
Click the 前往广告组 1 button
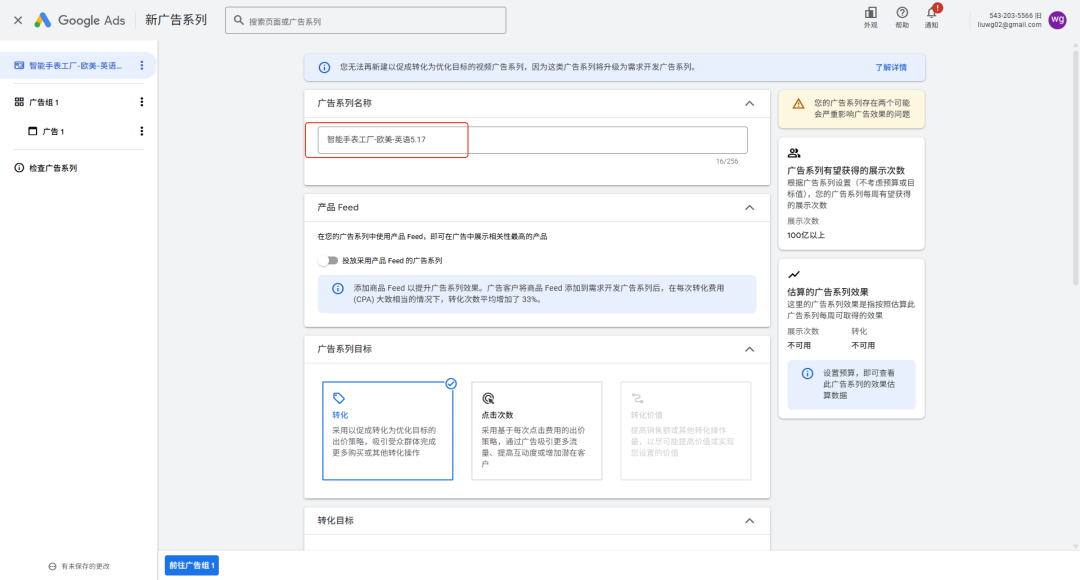[x=191, y=565]
